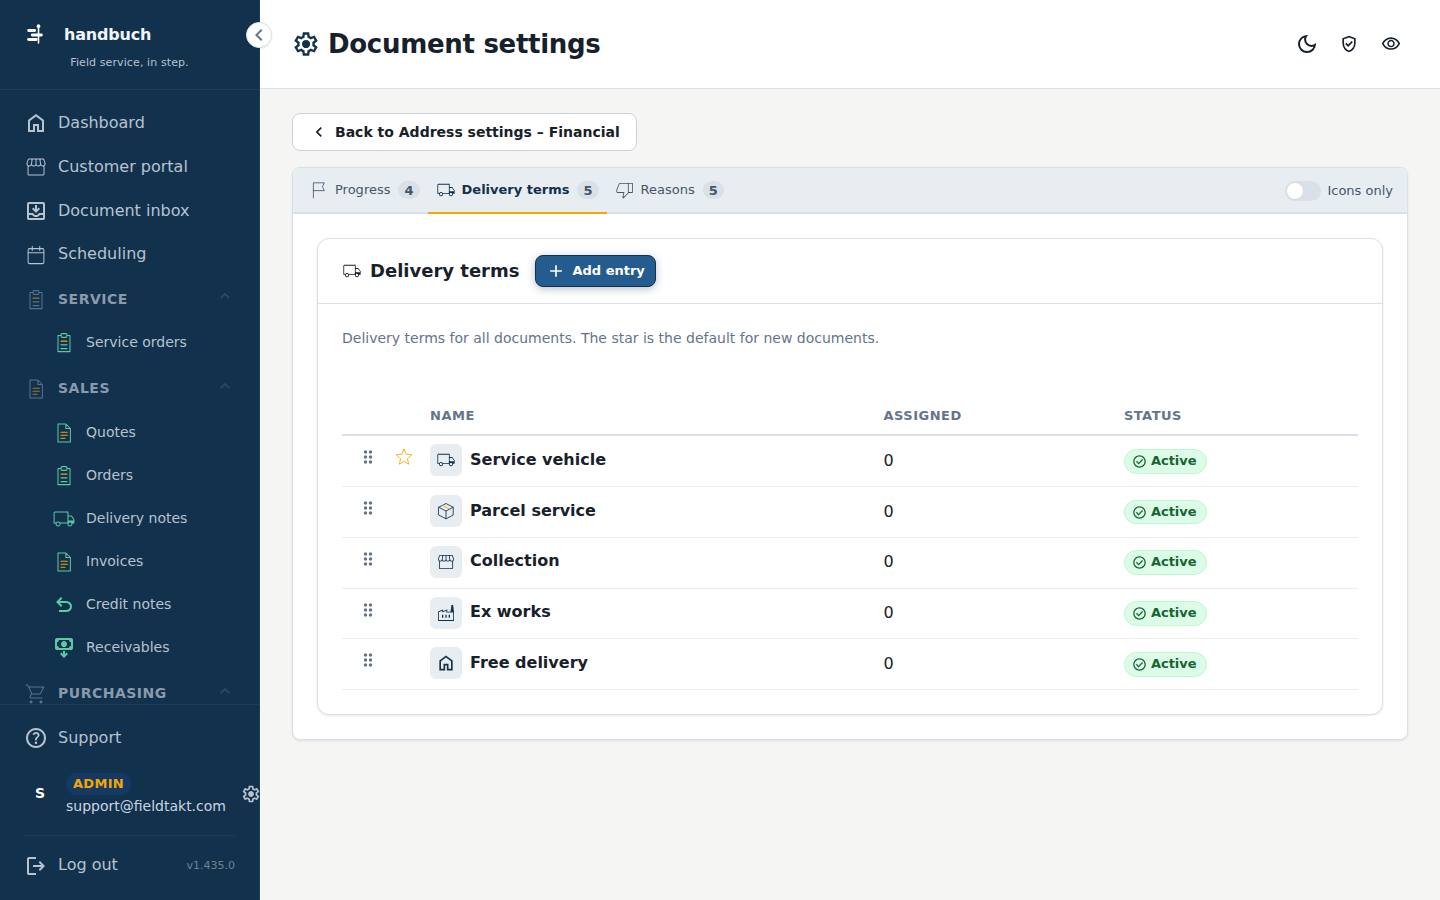The image size is (1440, 900).
Task: Select the Delivery terms tab
Action: [x=517, y=190]
